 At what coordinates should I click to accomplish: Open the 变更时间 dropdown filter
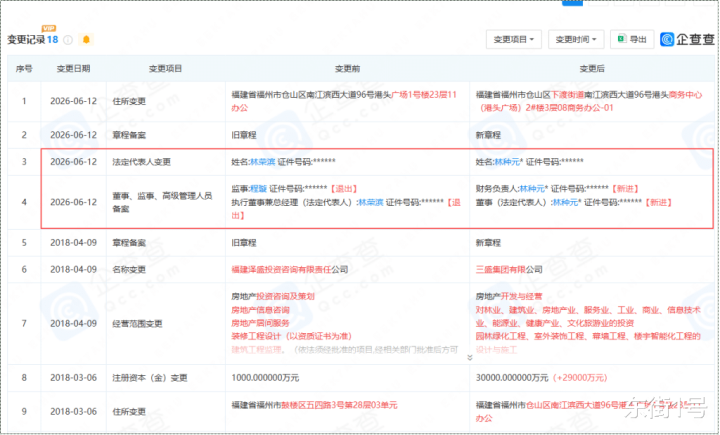(576, 40)
